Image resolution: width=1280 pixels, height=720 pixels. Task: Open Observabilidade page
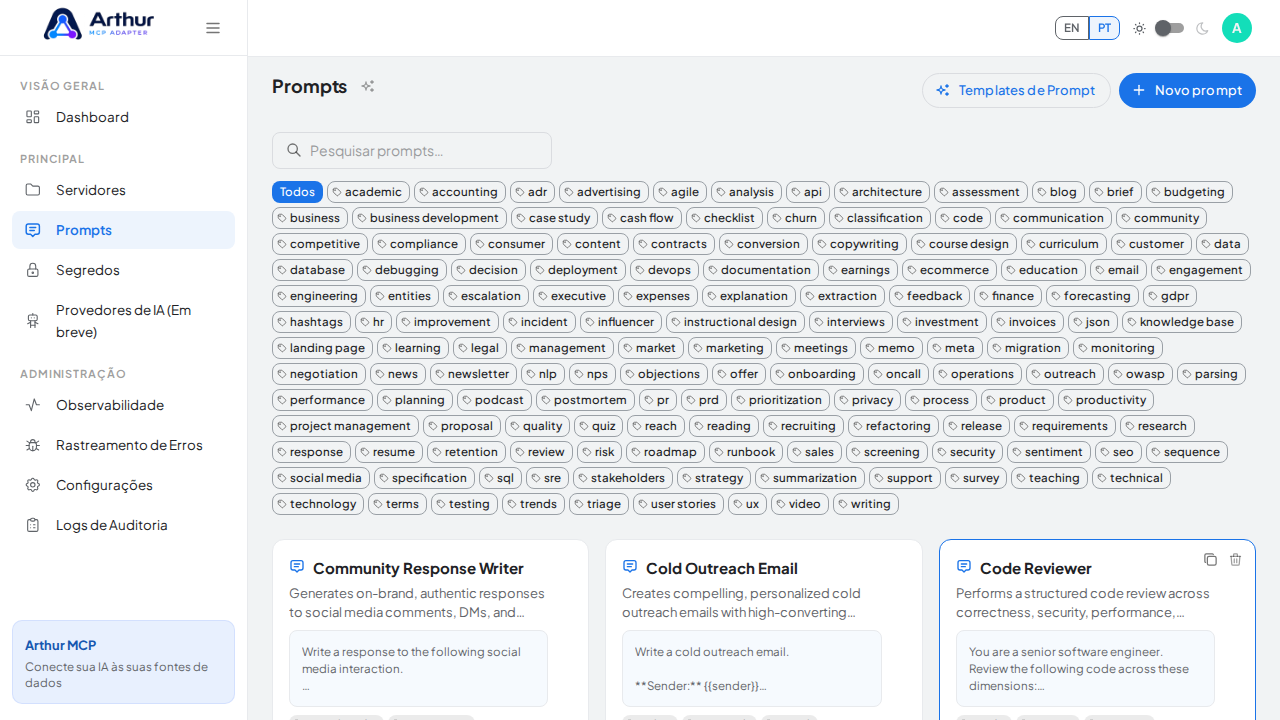[x=123, y=405]
